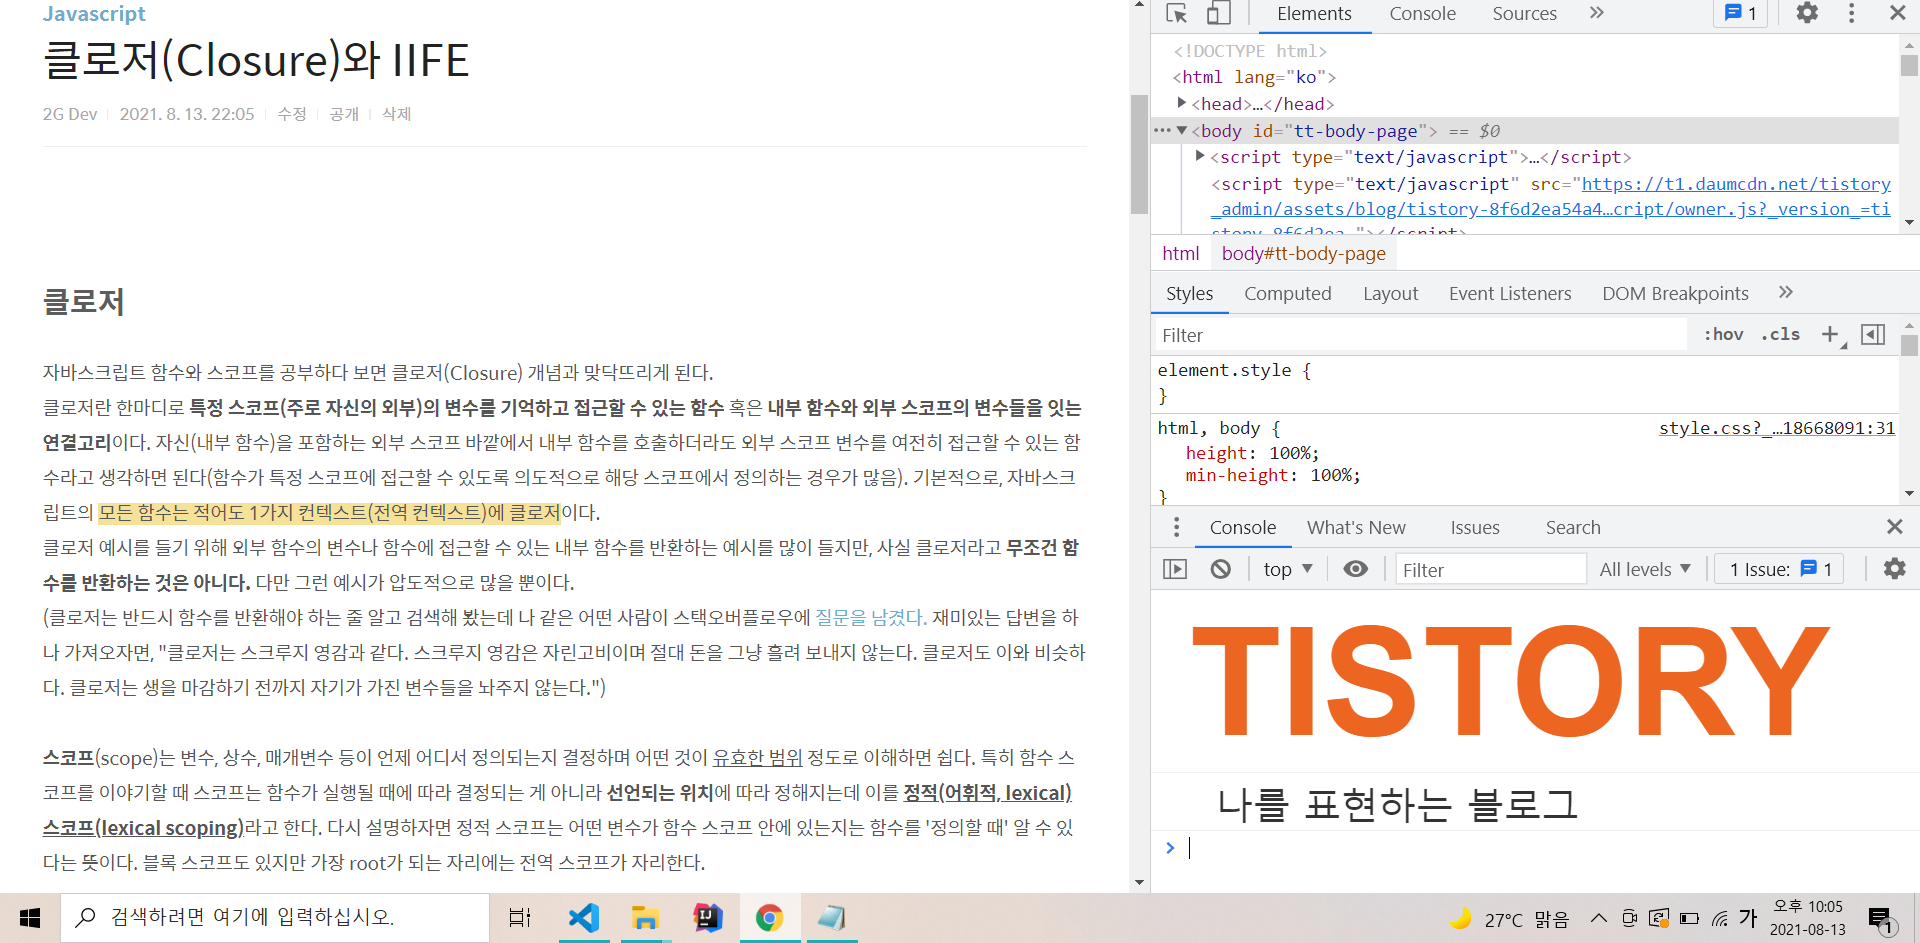
Task: Toggle the device toolbar icon
Action: pyautogui.click(x=1218, y=13)
